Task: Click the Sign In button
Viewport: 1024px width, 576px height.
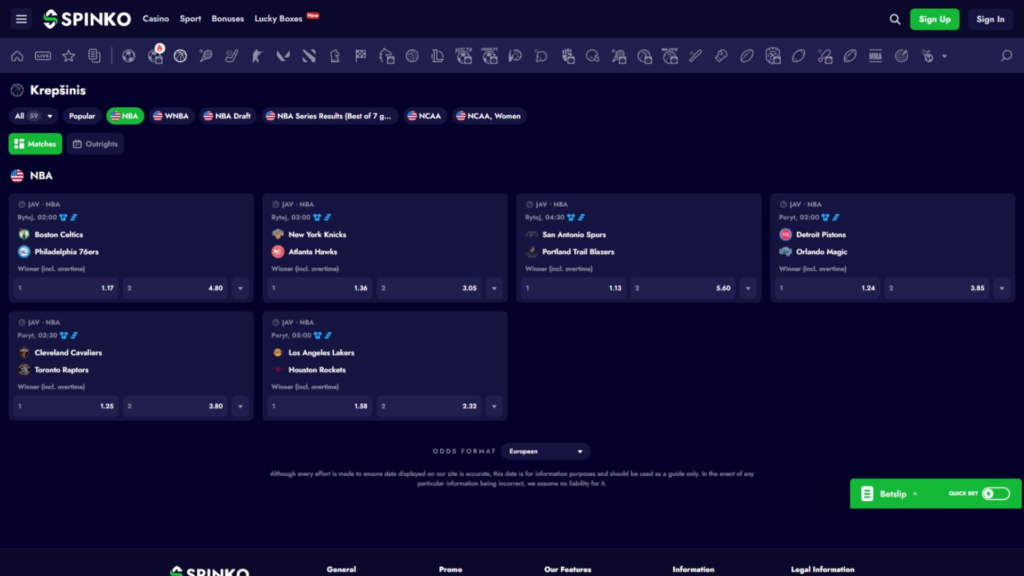Action: (991, 20)
